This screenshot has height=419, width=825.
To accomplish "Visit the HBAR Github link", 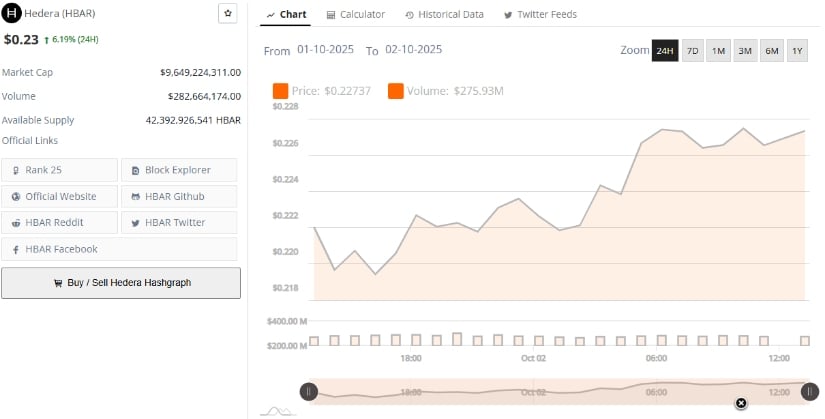I will [178, 196].
